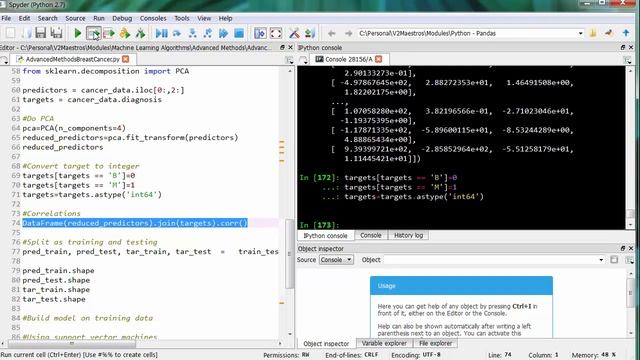
Task: Open Object inspector options menu button
Action: (x=629, y=260)
